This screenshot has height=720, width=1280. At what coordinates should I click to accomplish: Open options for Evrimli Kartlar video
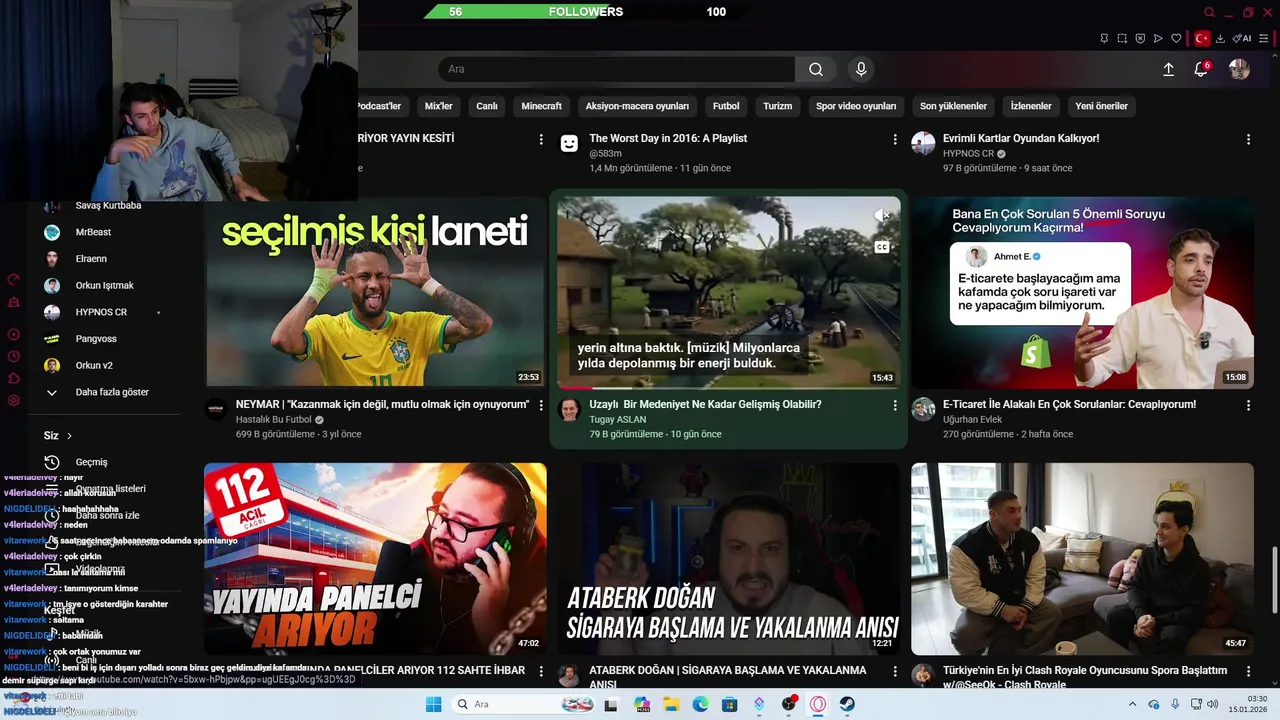pyautogui.click(x=1248, y=139)
